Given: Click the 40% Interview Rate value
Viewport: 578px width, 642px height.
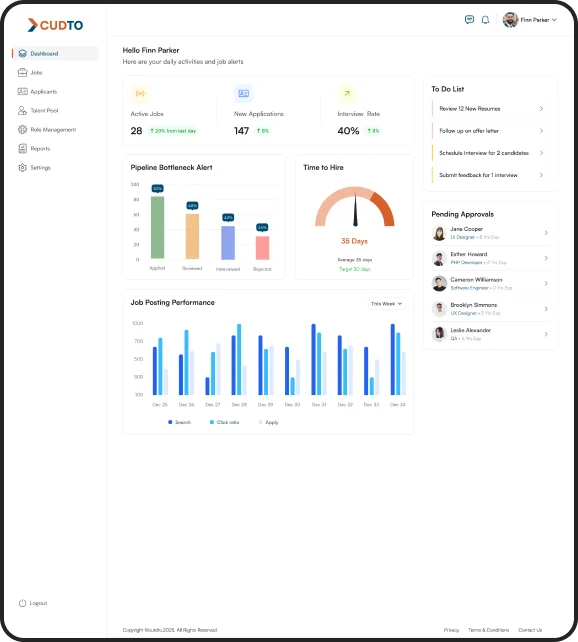Looking at the screenshot, I should click(348, 131).
